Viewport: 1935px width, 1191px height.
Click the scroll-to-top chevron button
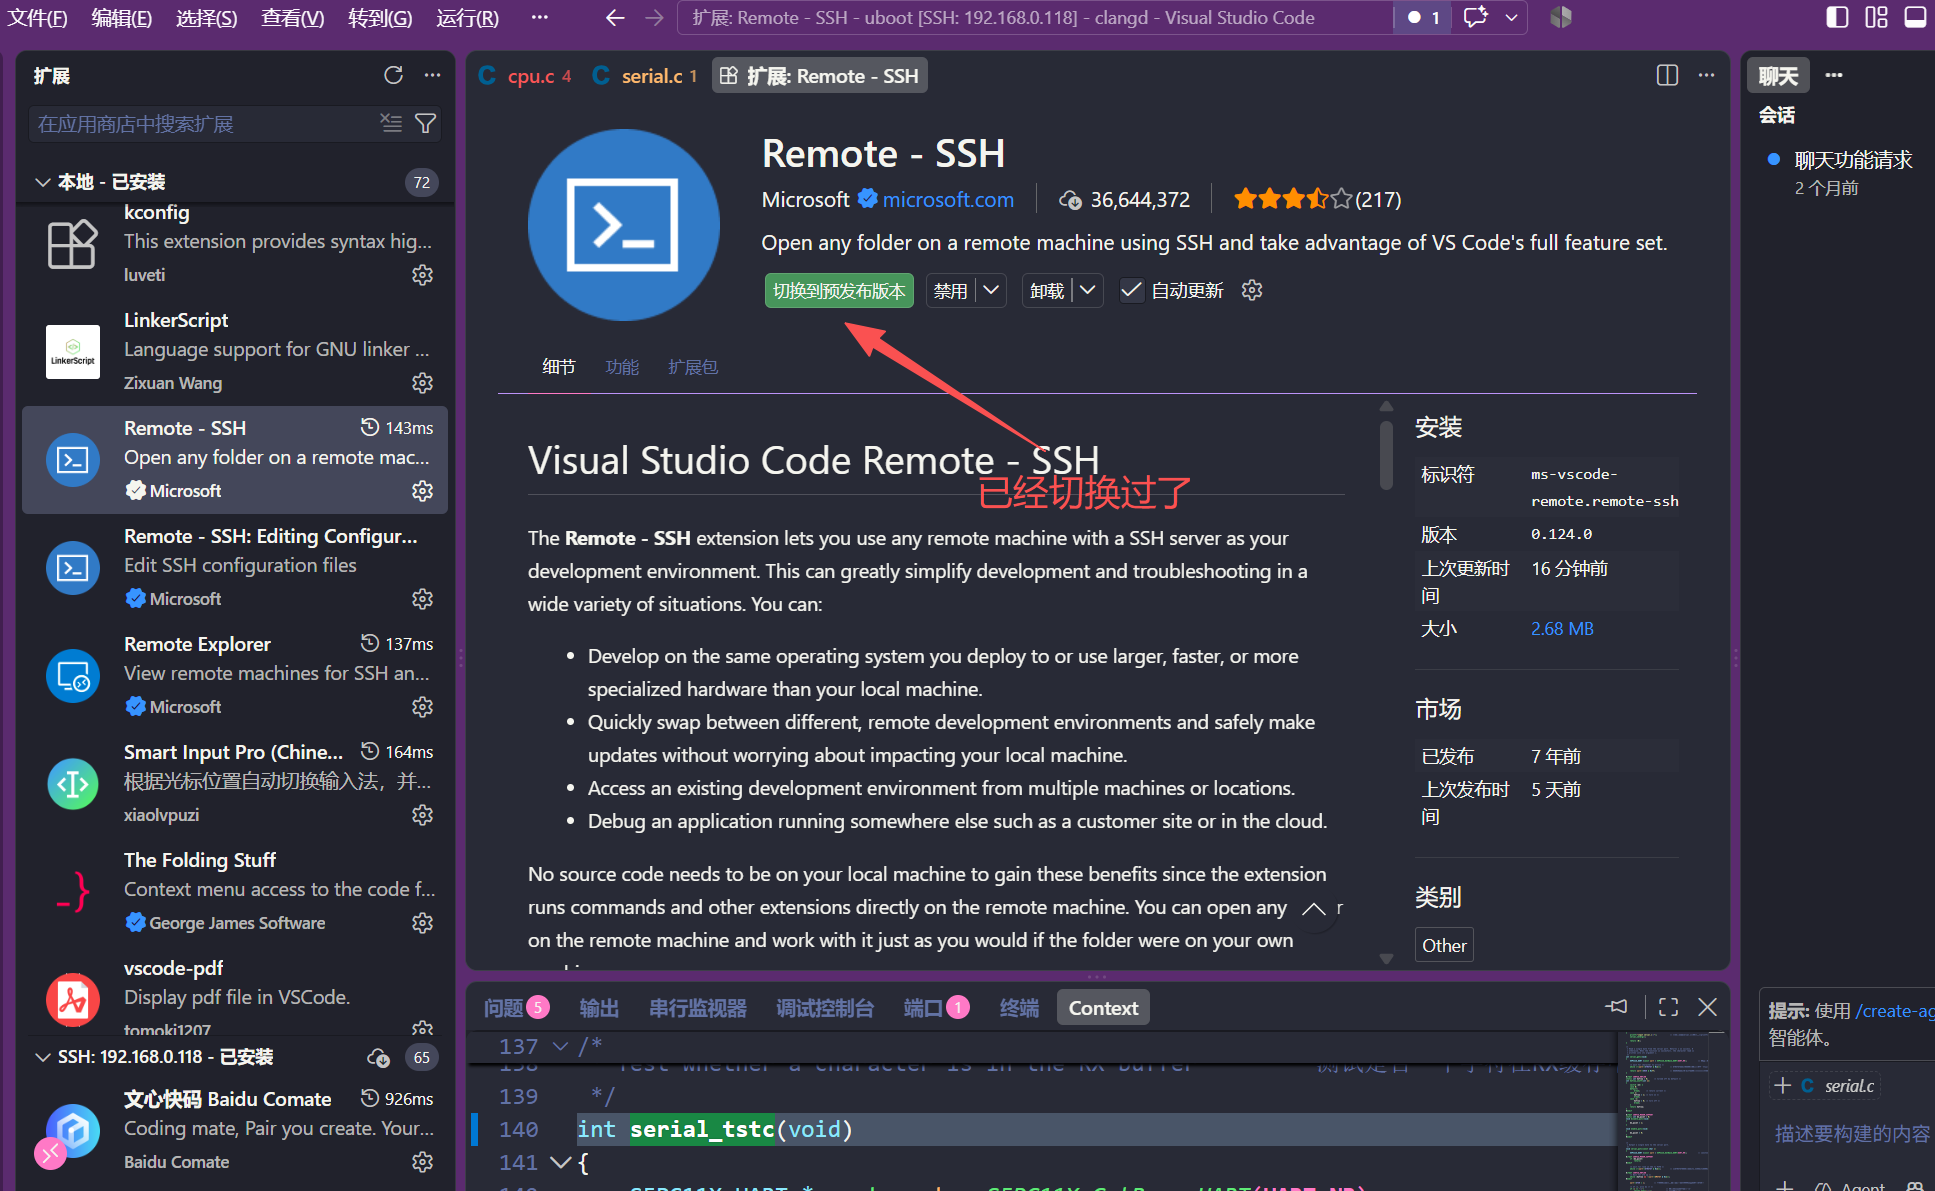tap(1314, 909)
